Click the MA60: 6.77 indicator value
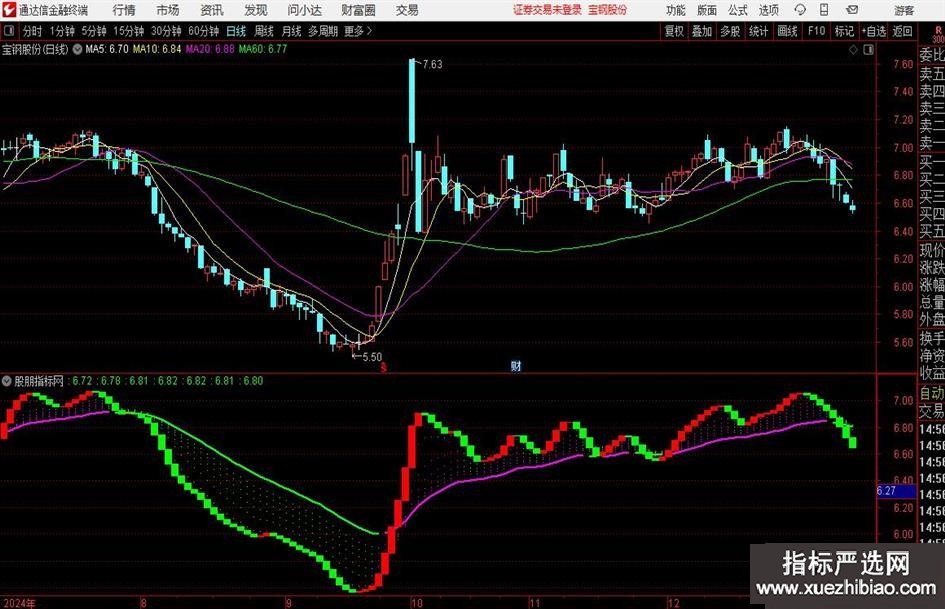The width and height of the screenshot is (945, 609). point(263,49)
